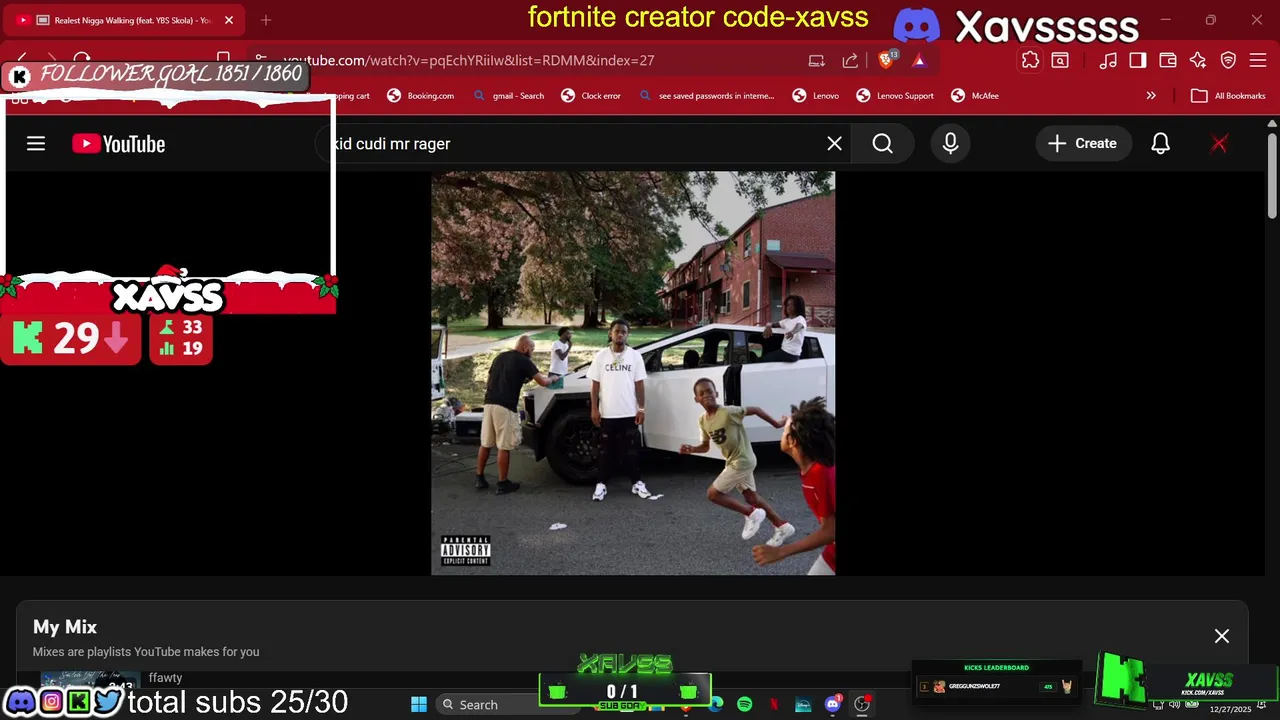Screen dimensions: 1280x720
Task: Click the red X profile icon
Action: (x=1219, y=144)
